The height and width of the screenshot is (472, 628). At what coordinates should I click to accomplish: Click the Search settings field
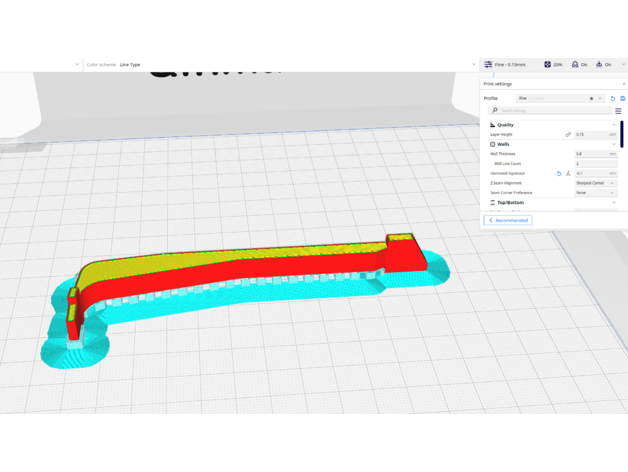[550, 111]
